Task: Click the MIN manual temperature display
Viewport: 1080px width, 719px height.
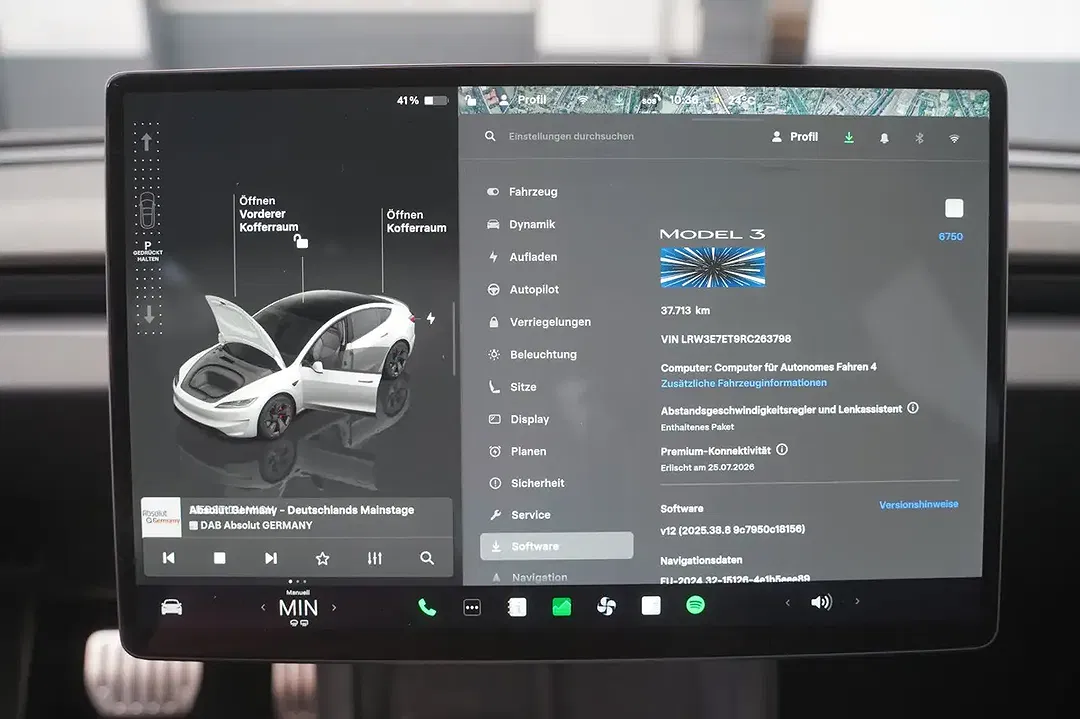Action: point(298,607)
